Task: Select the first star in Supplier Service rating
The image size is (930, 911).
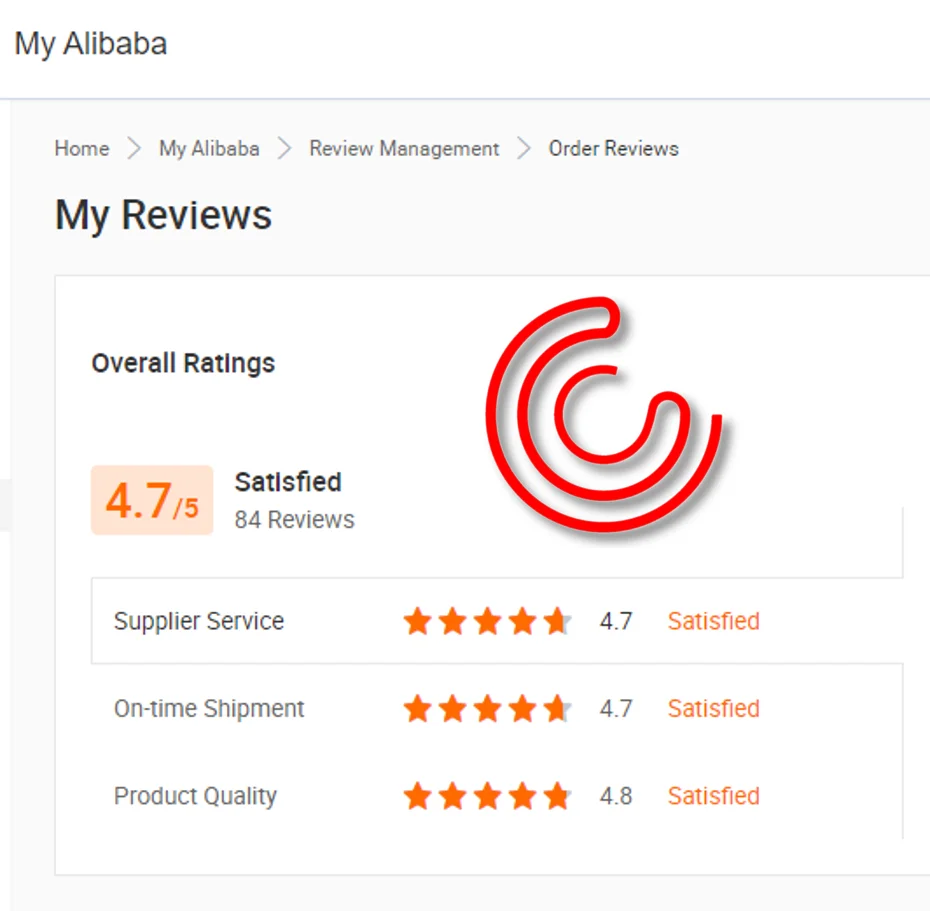Action: [417, 621]
